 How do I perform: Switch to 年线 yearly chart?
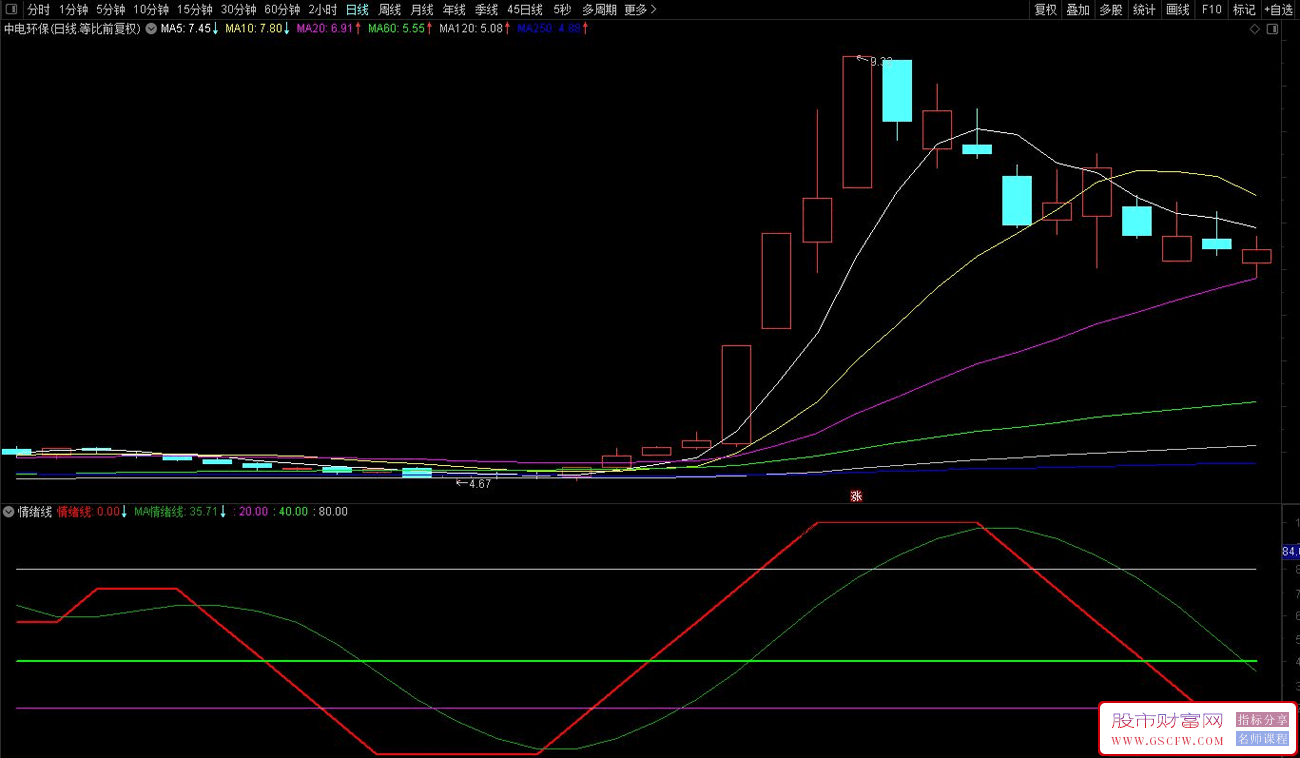pyautogui.click(x=454, y=9)
